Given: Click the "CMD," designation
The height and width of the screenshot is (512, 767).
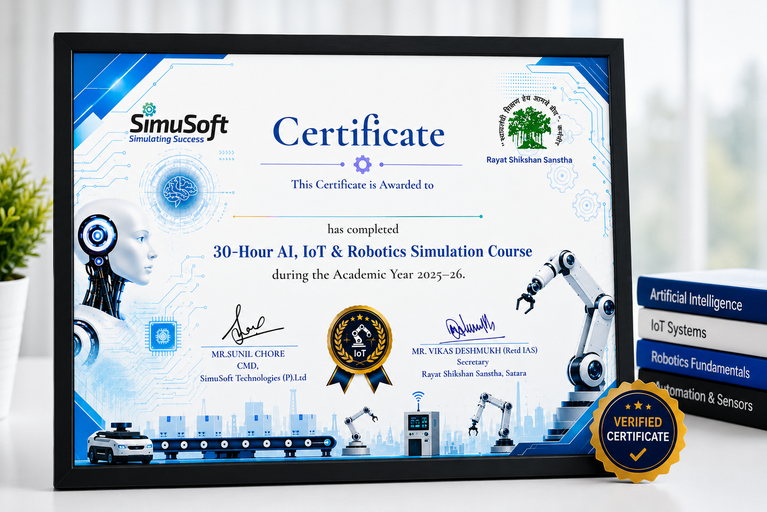Looking at the screenshot, I should click(248, 366).
